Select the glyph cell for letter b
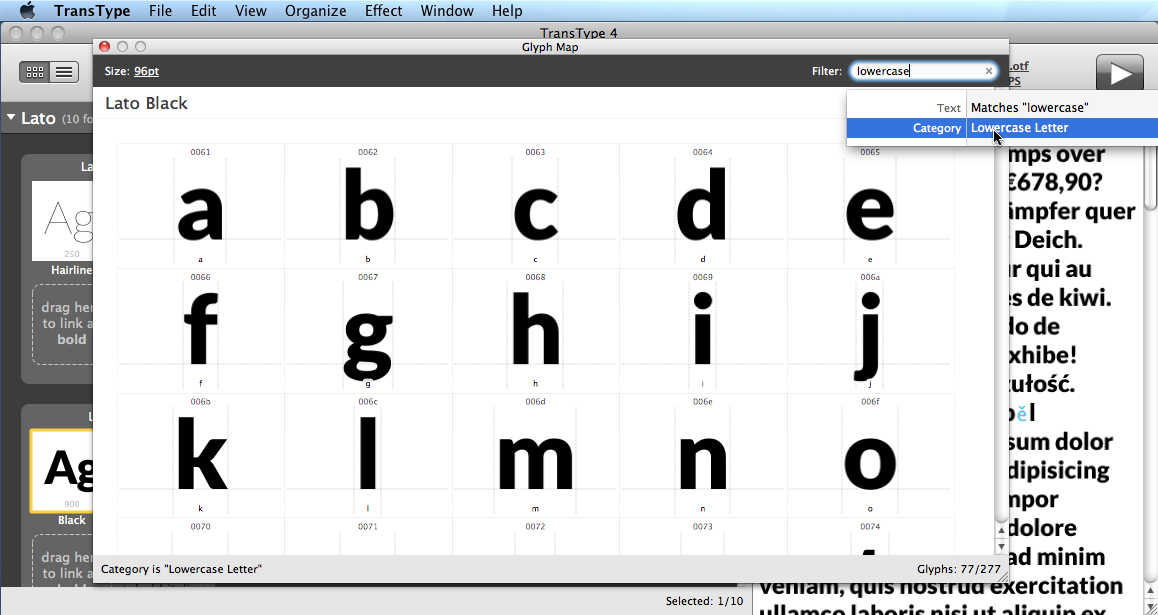 [x=368, y=206]
